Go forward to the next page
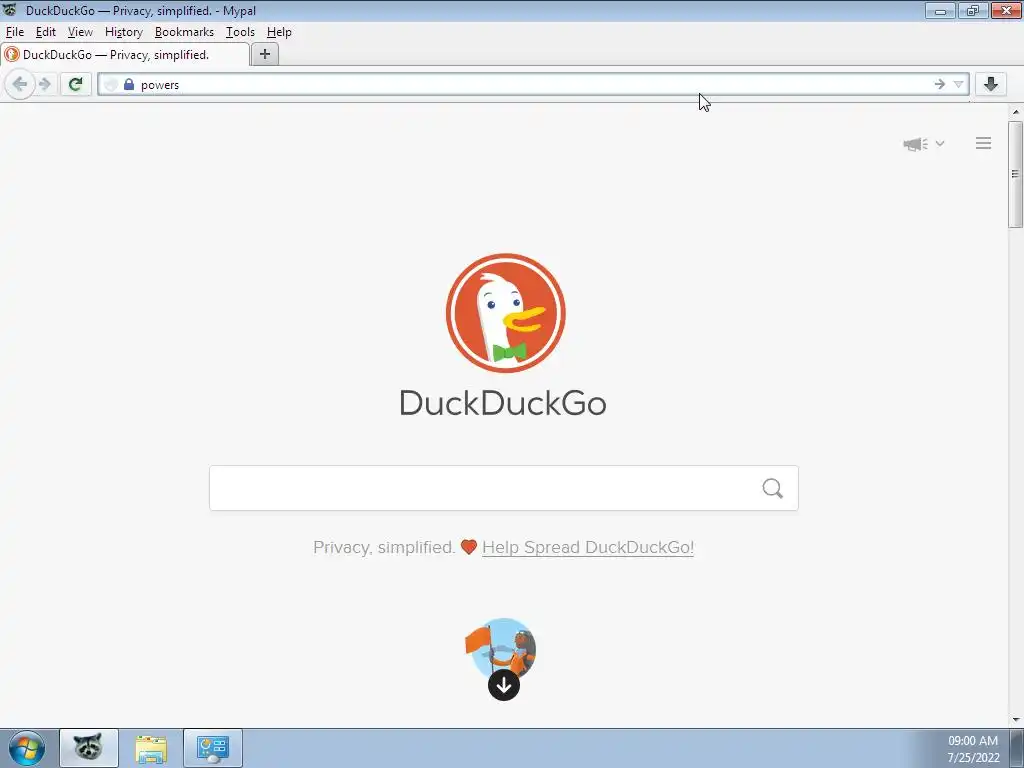Image resolution: width=1024 pixels, height=768 pixels. point(44,84)
